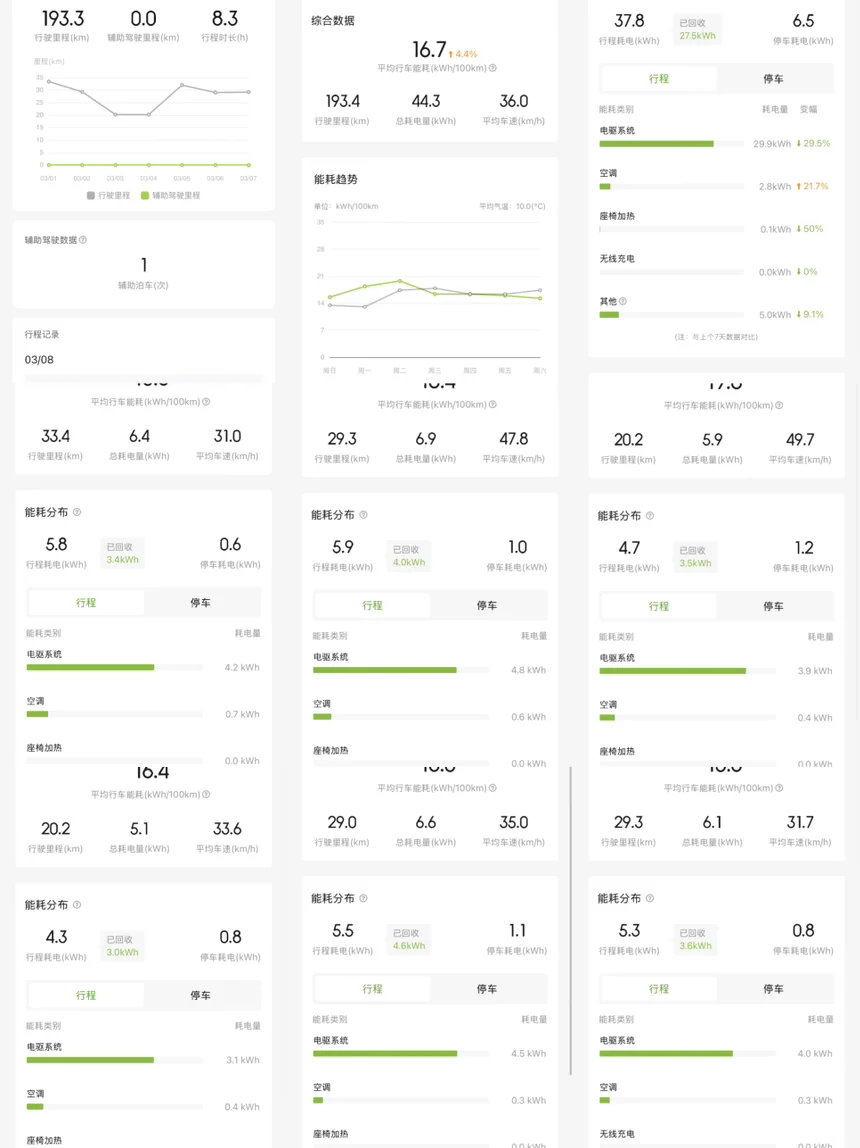Open 能耗分布 help icon above 5.9 kWh
The height and width of the screenshot is (1148, 860).
click(363, 515)
